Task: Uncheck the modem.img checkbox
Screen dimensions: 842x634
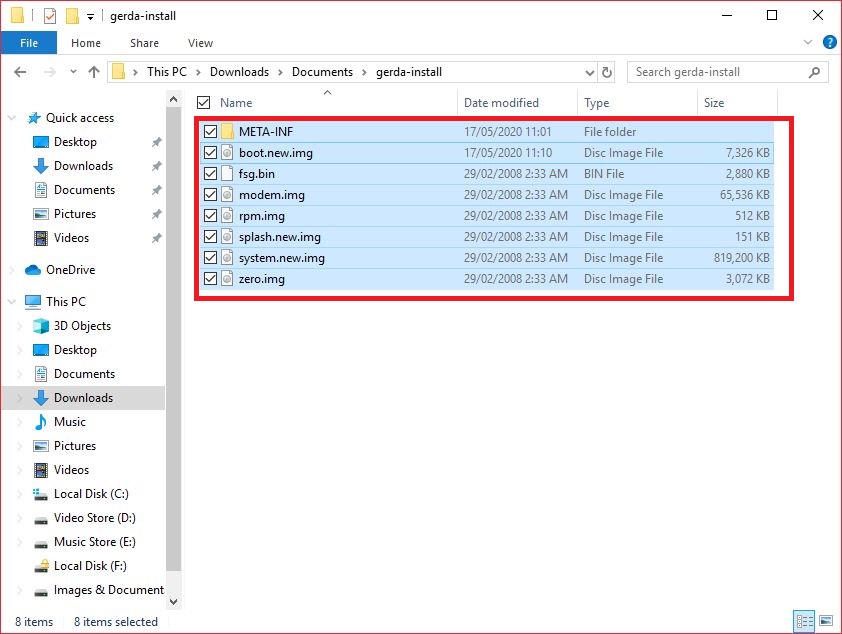Action: [210, 194]
